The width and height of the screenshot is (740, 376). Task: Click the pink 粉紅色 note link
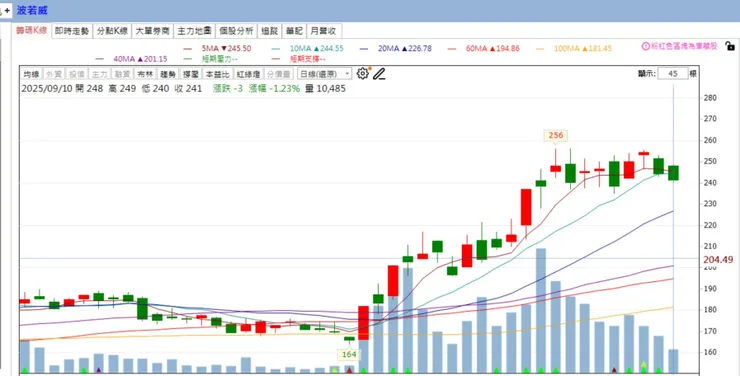[x=684, y=46]
